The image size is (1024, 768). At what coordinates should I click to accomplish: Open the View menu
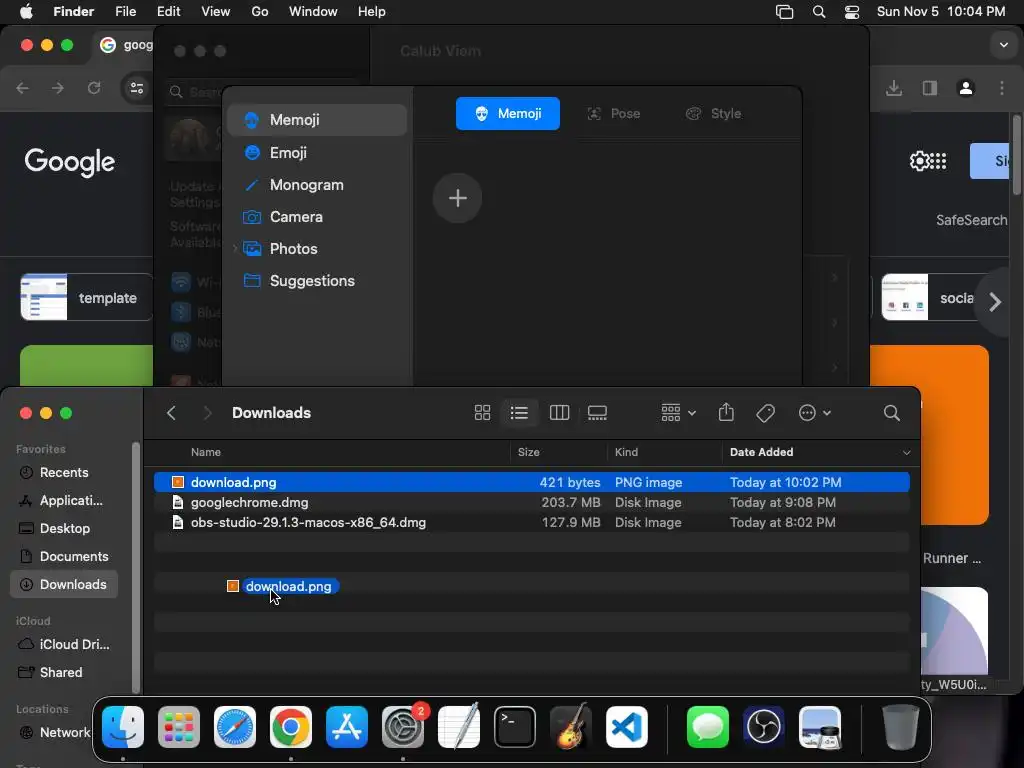(216, 12)
